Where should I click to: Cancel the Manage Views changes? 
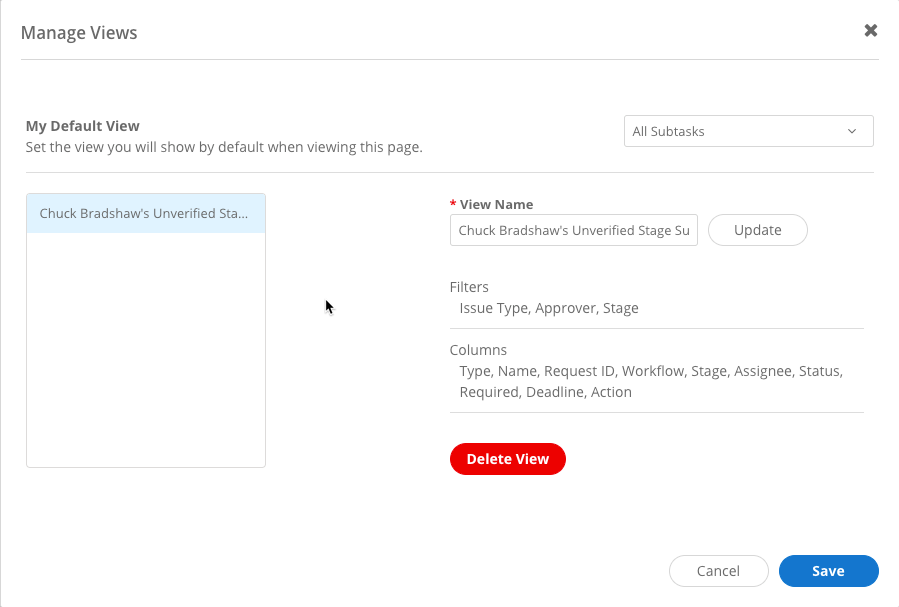[x=718, y=570]
